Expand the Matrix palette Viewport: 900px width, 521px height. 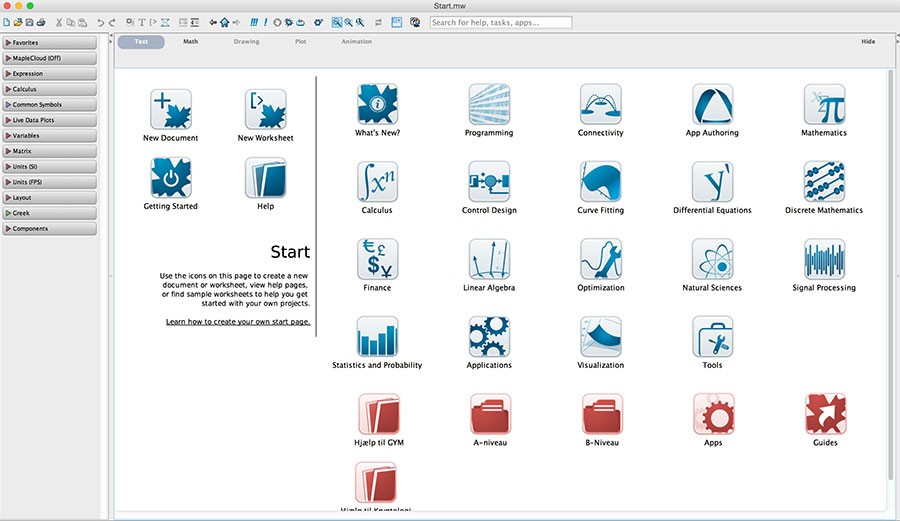49,151
